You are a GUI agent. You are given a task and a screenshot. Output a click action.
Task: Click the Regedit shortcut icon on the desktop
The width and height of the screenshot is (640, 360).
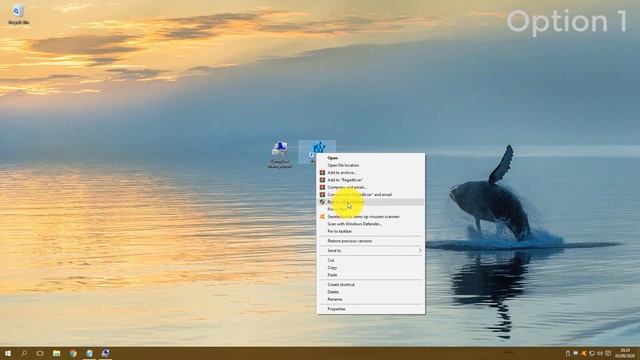(319, 148)
